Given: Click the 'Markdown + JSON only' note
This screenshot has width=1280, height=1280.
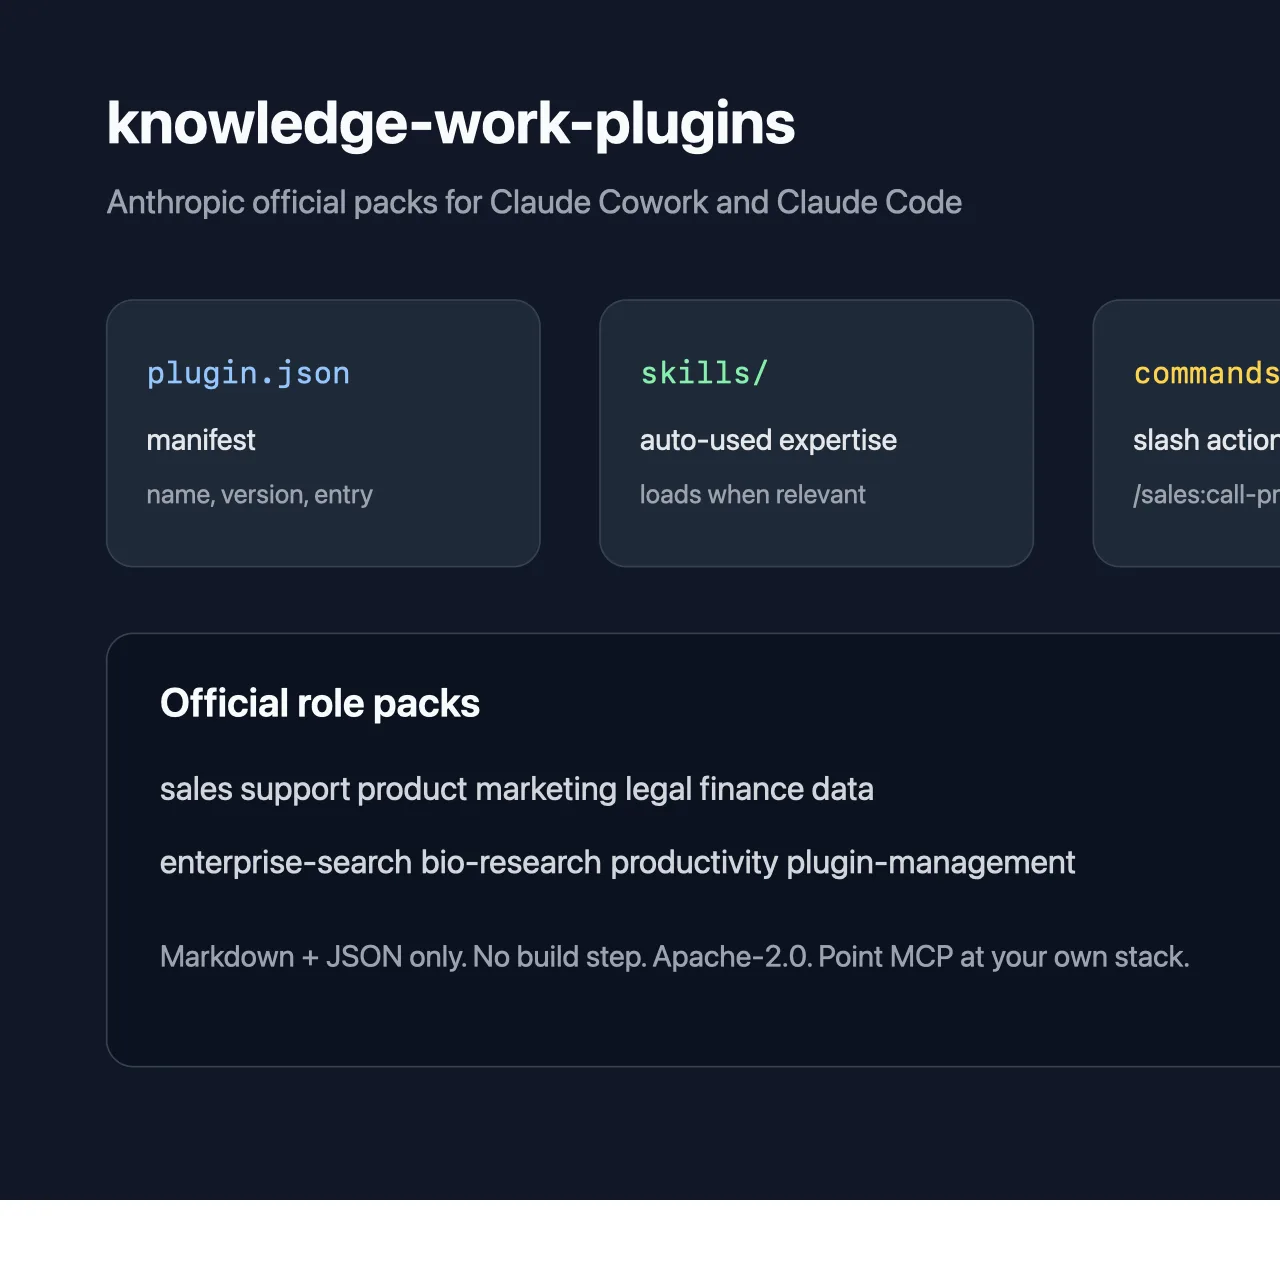Looking at the screenshot, I should point(675,957).
